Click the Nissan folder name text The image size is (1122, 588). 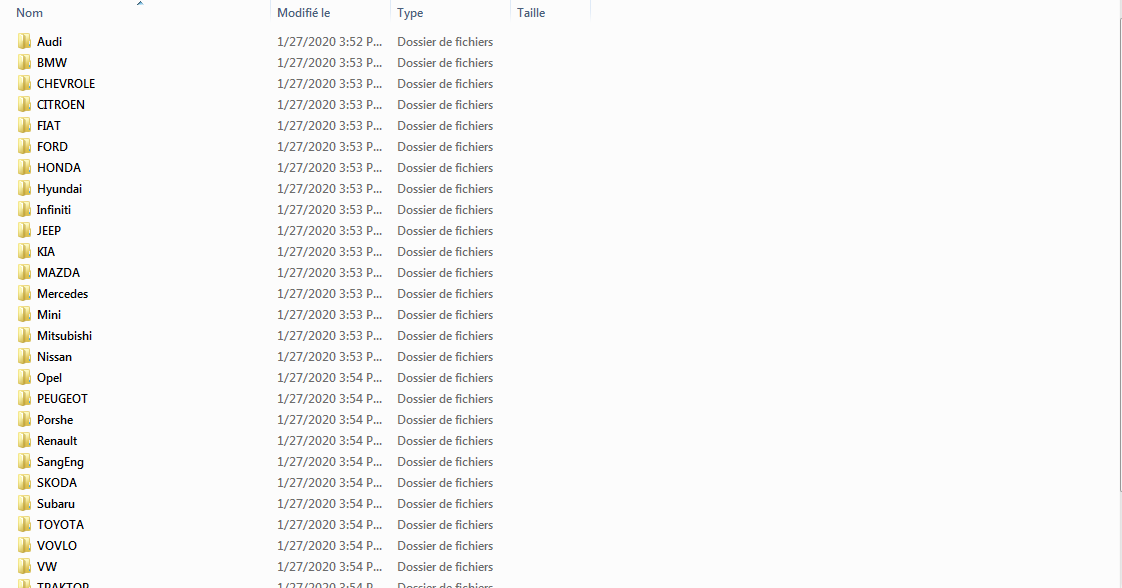click(54, 356)
